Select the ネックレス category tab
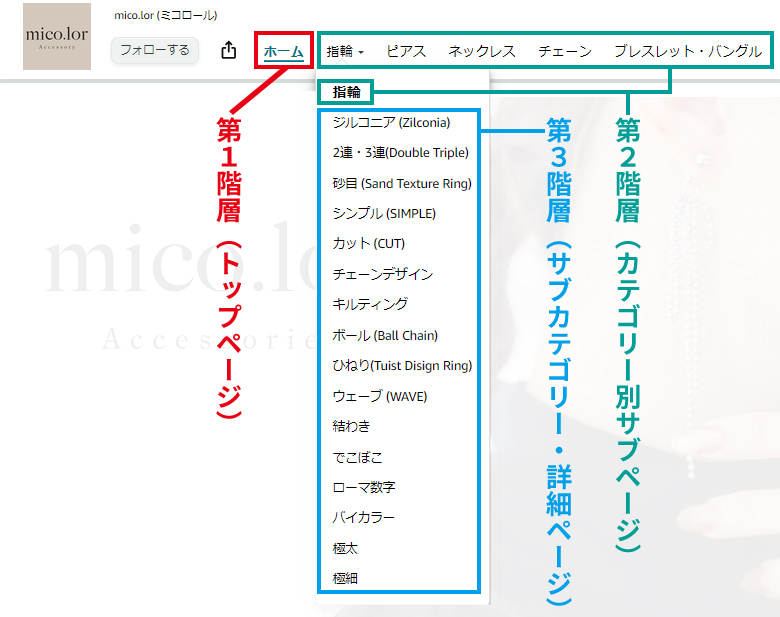The height and width of the screenshot is (617, 780). pyautogui.click(x=482, y=51)
